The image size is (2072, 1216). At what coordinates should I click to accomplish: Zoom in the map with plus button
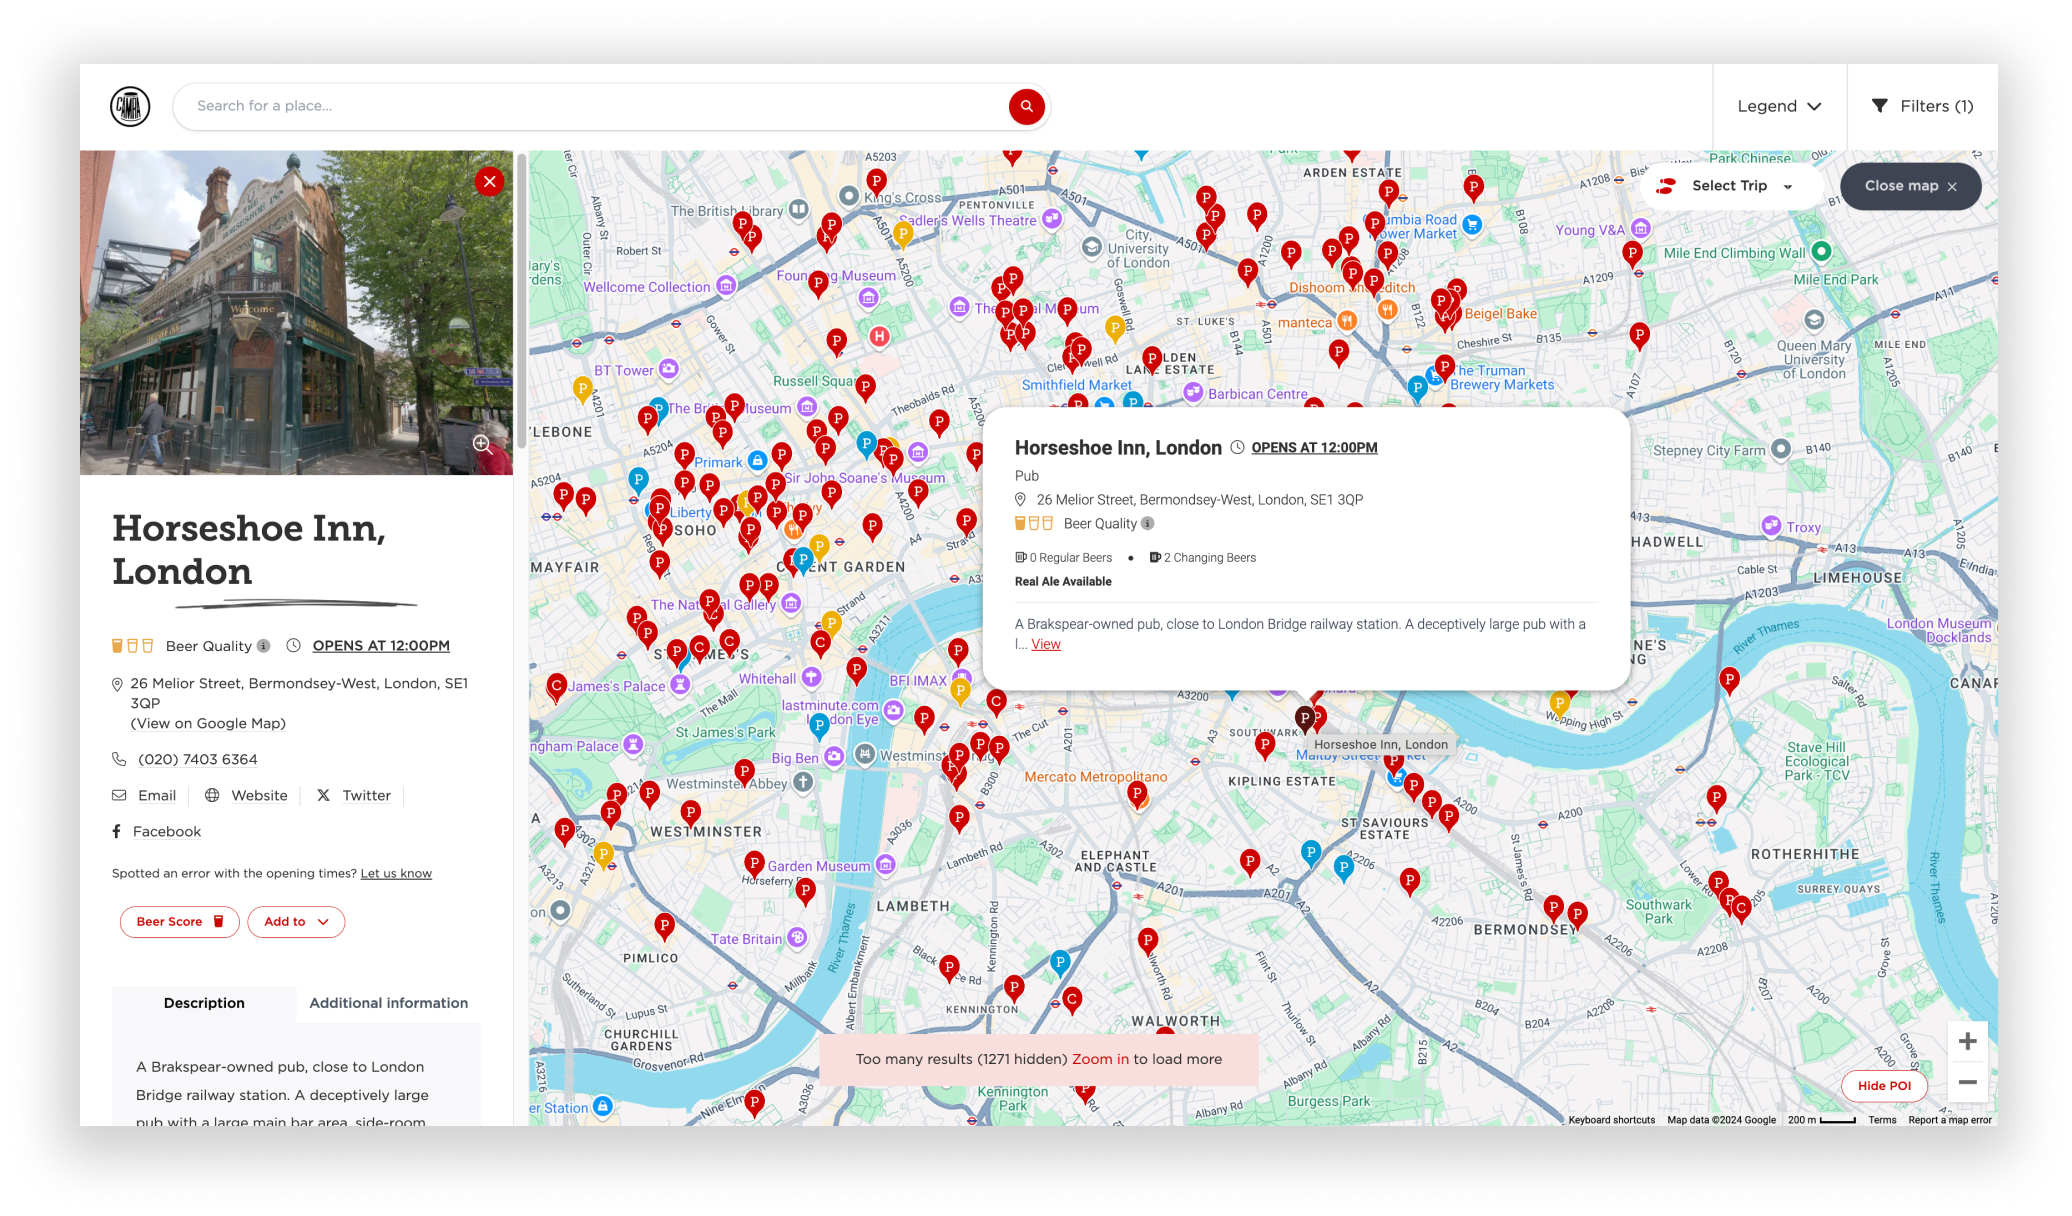[x=1967, y=1041]
